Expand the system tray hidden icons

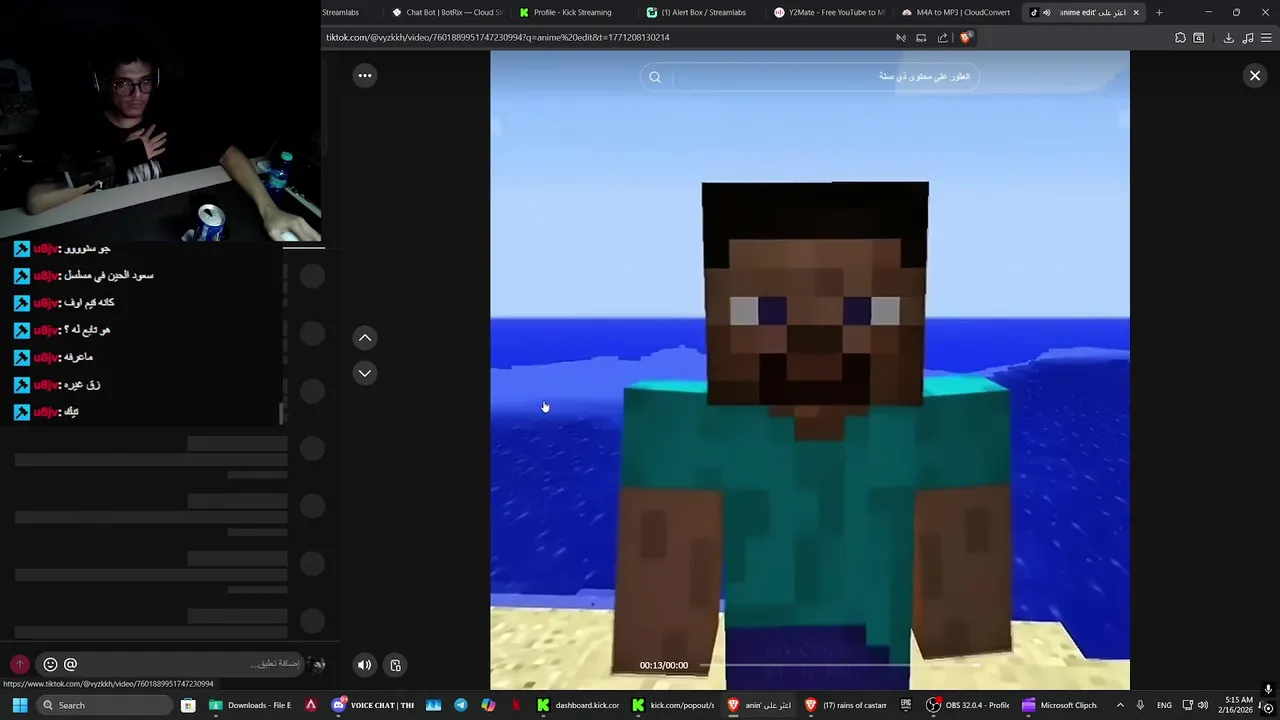1120,705
